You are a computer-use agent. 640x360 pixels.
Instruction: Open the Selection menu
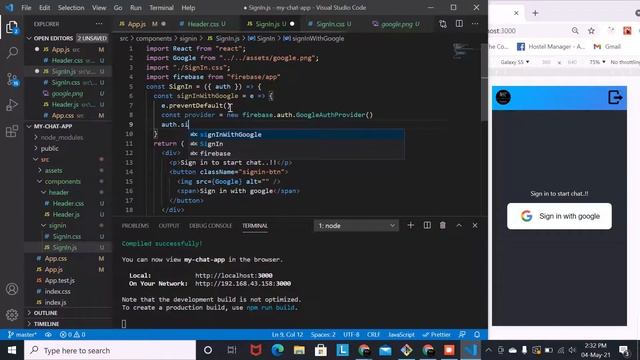tap(71, 8)
